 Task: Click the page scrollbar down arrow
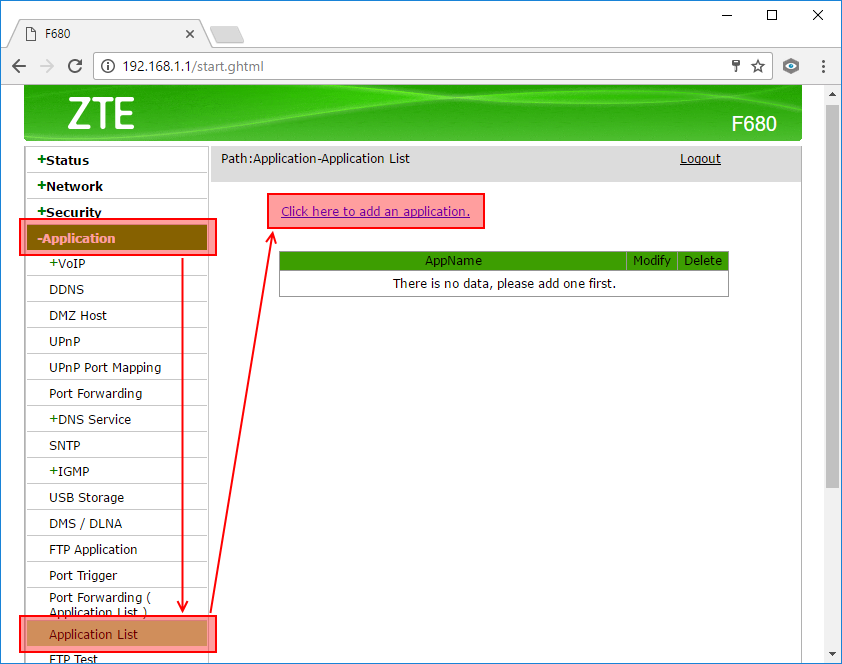click(x=832, y=654)
